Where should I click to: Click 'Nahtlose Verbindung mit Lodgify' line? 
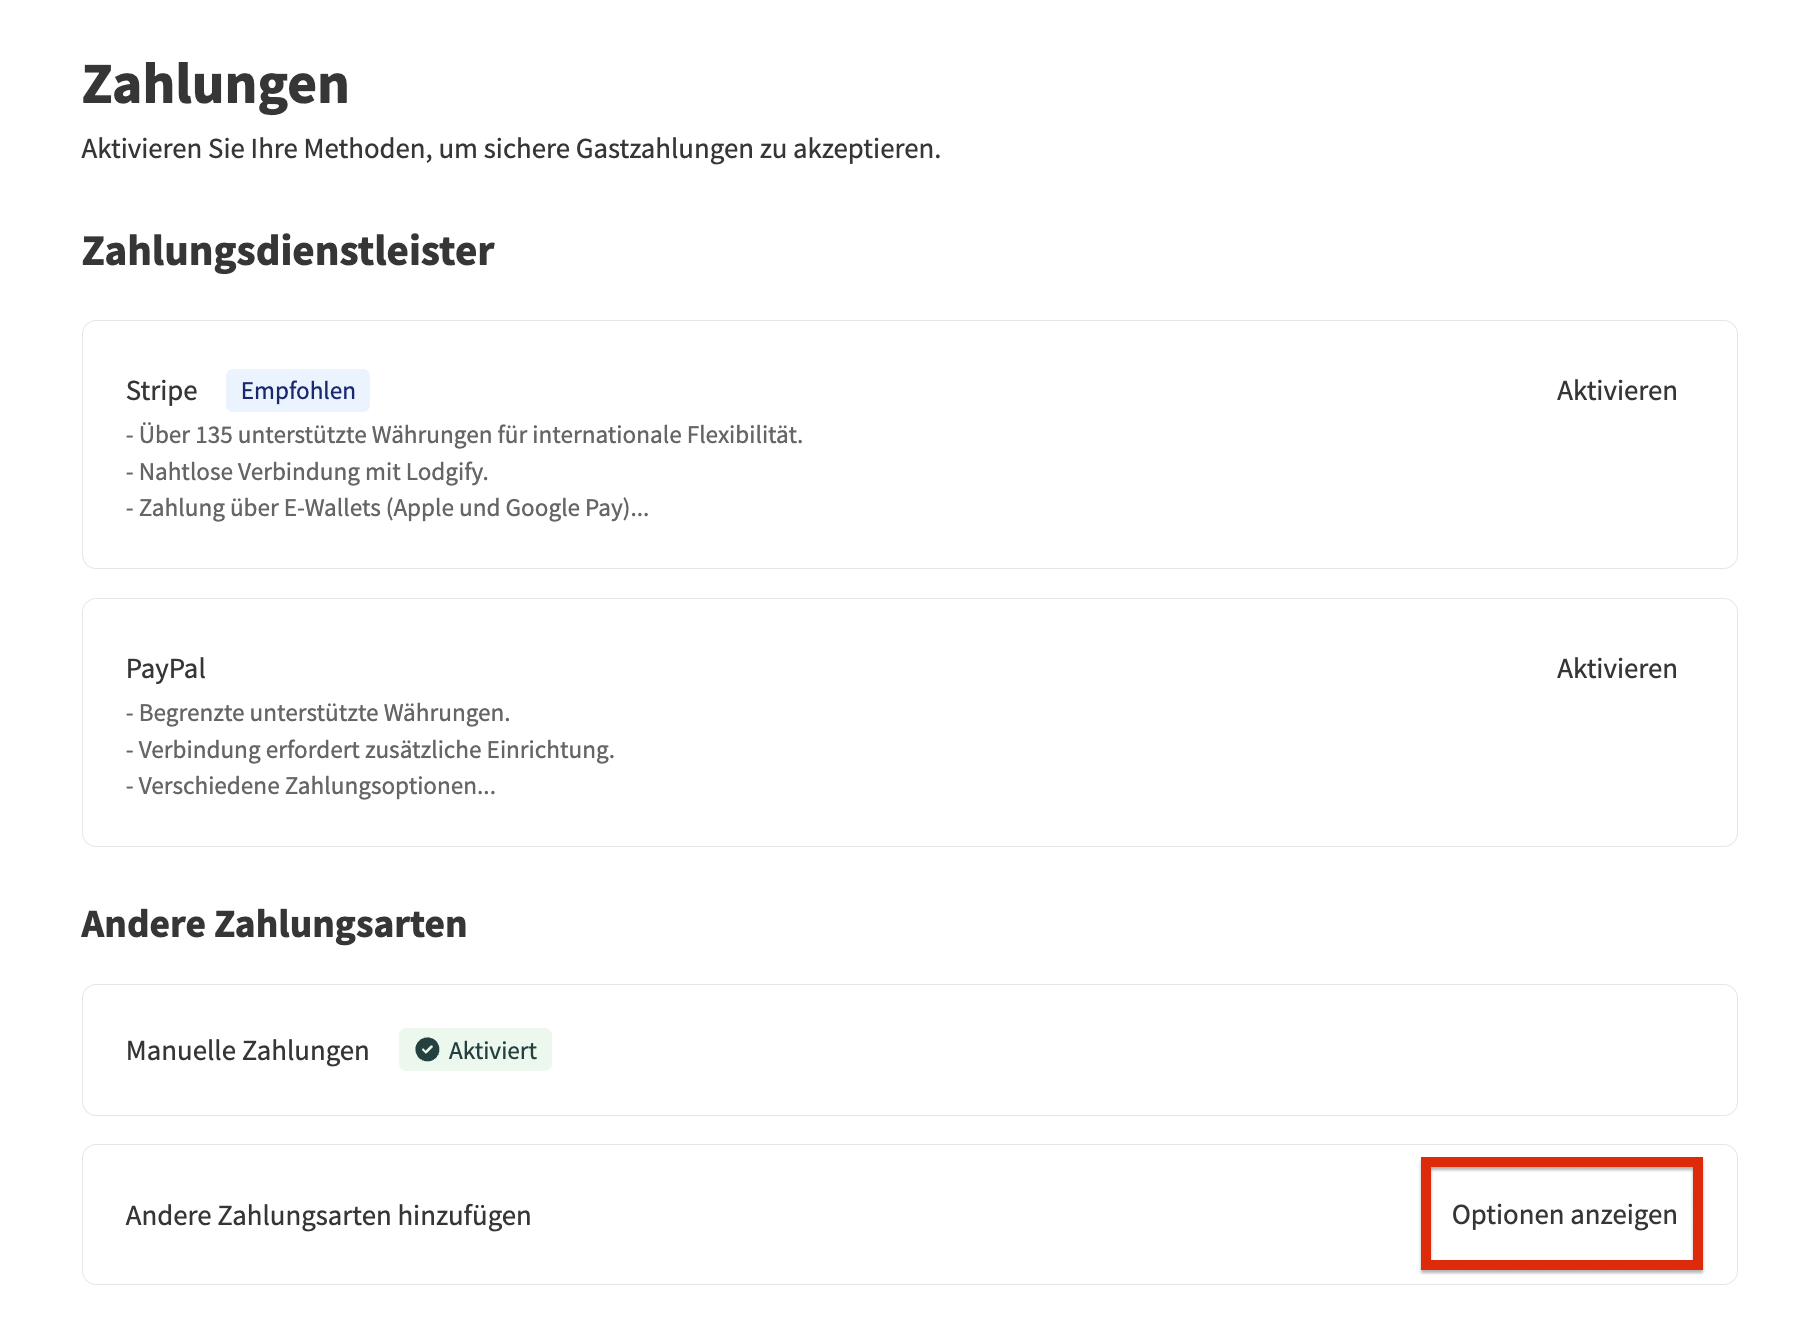[x=307, y=472]
